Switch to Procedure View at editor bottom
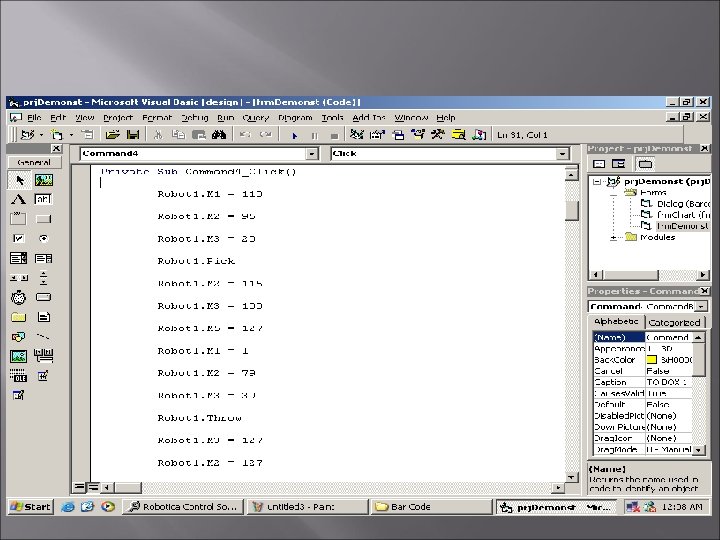This screenshot has width=720, height=540. (79, 487)
